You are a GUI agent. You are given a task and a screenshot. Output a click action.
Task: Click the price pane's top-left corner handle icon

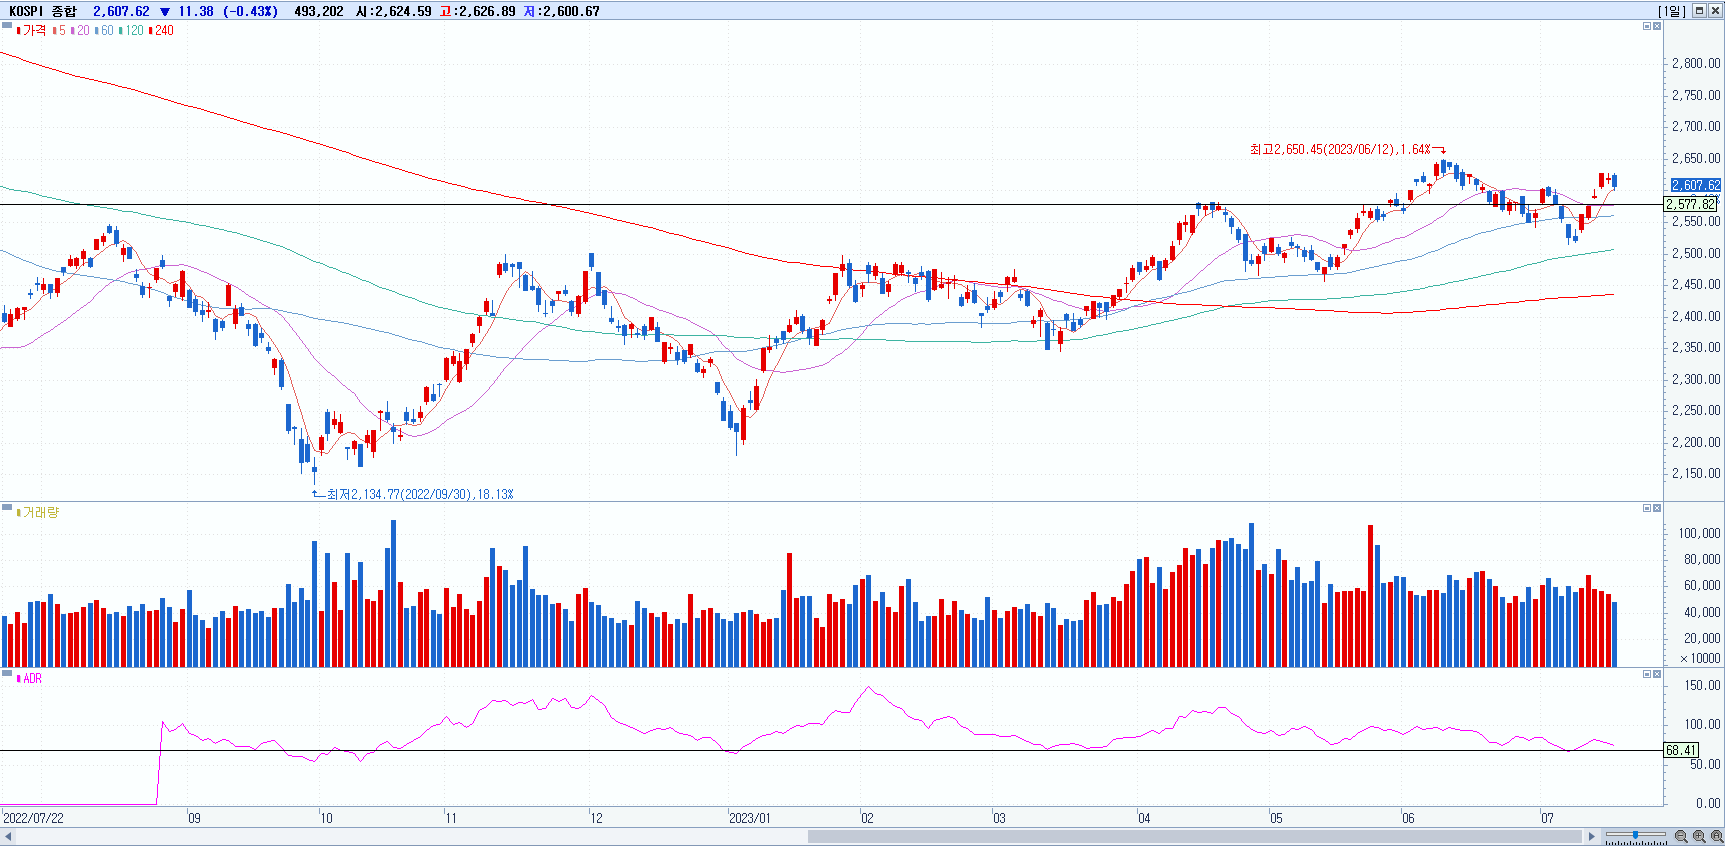pyautogui.click(x=7, y=26)
